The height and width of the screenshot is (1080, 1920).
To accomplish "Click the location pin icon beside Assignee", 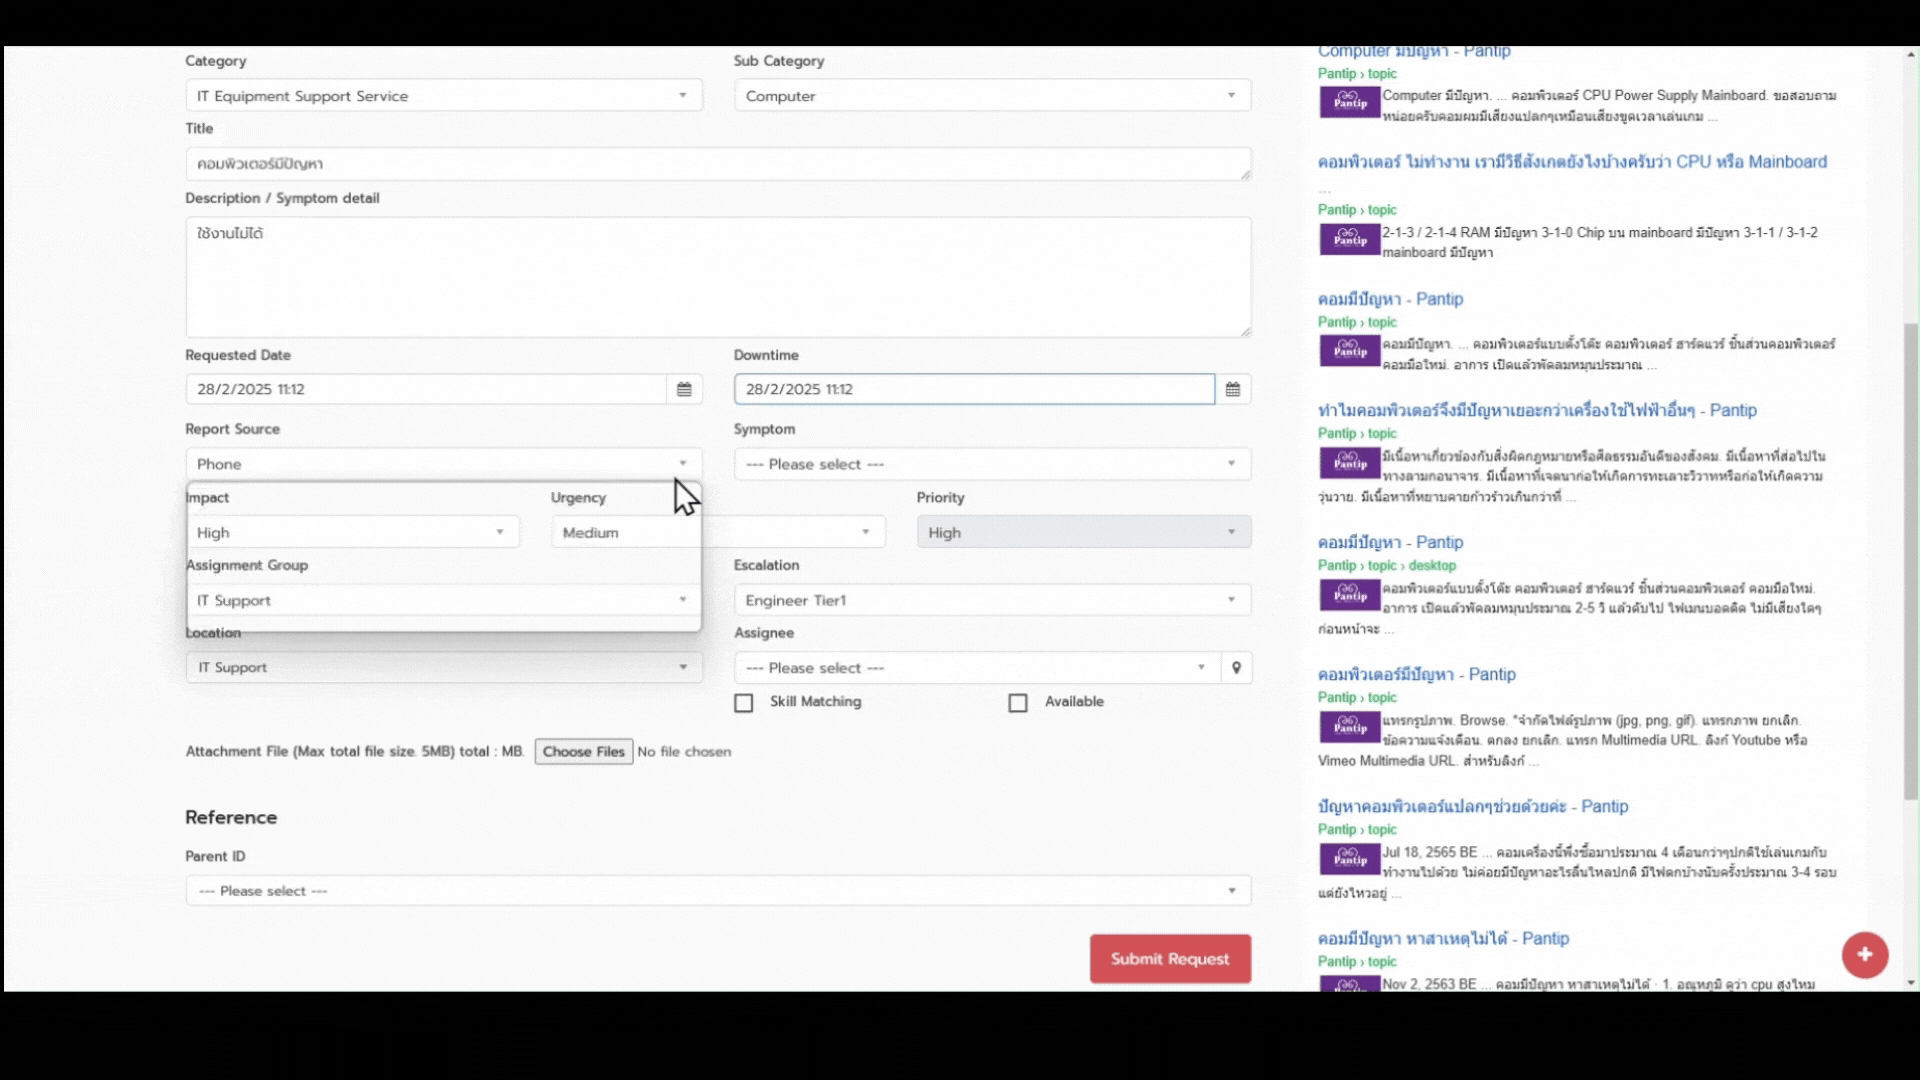I will pyautogui.click(x=1237, y=668).
